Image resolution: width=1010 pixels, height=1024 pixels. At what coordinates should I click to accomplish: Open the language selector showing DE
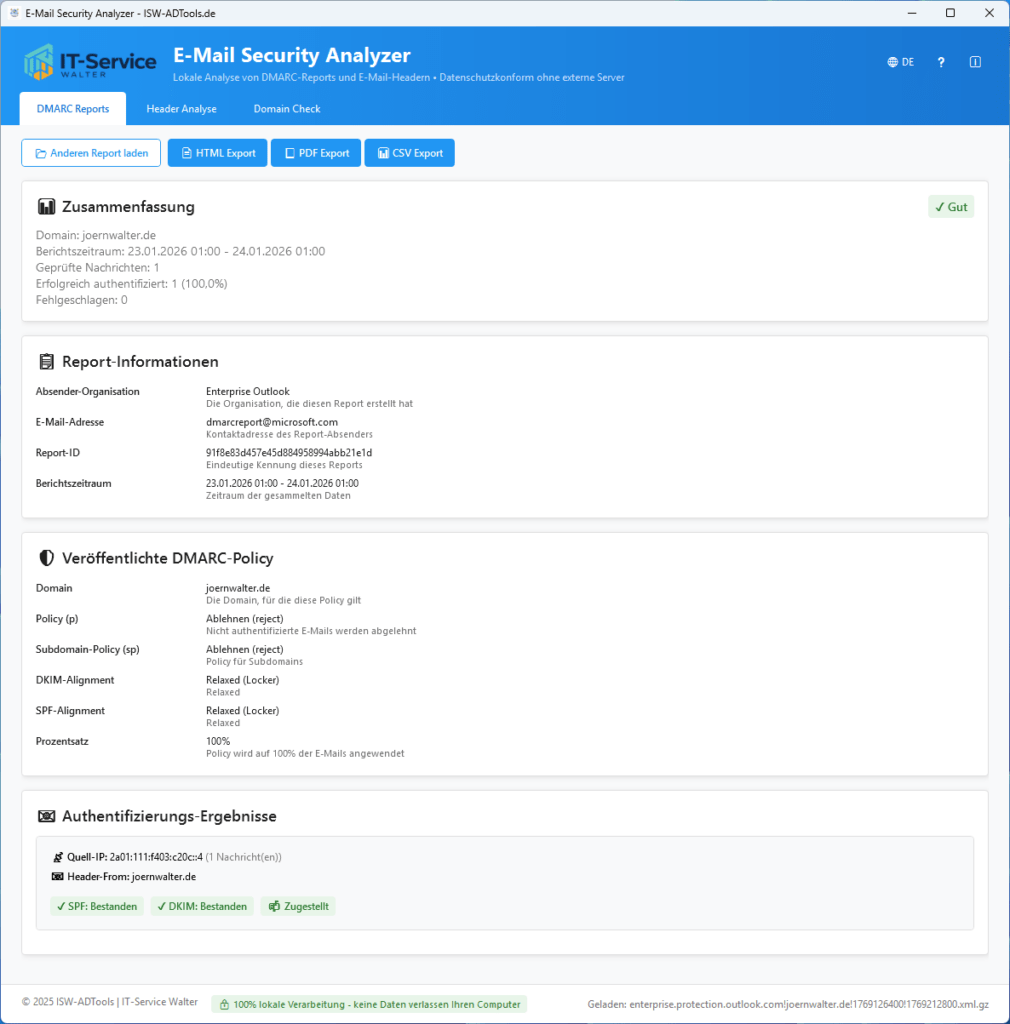[899, 61]
